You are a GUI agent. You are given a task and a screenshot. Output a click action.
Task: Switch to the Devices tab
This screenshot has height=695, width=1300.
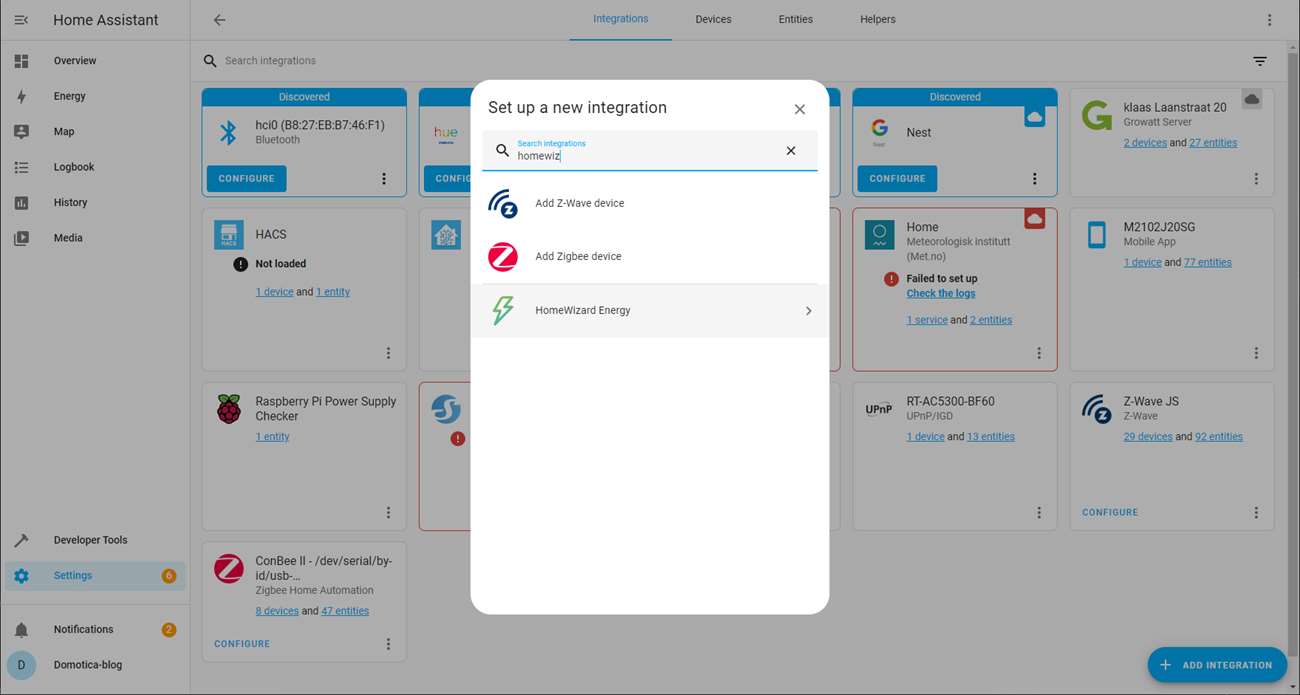[x=713, y=20]
